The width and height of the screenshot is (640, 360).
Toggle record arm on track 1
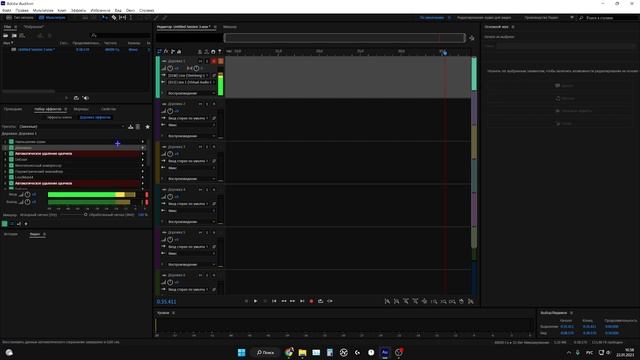tap(213, 61)
